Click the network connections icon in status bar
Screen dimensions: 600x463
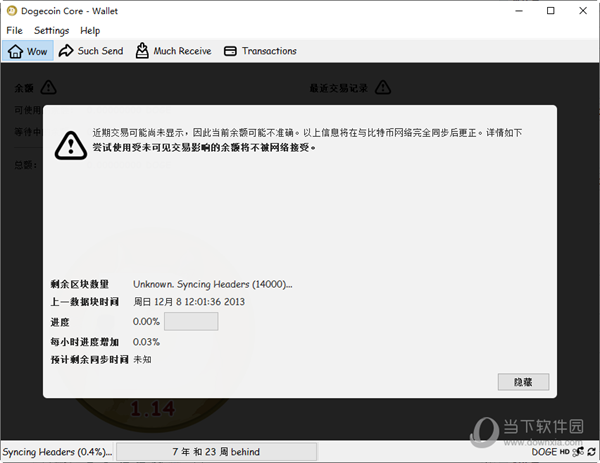coord(579,452)
